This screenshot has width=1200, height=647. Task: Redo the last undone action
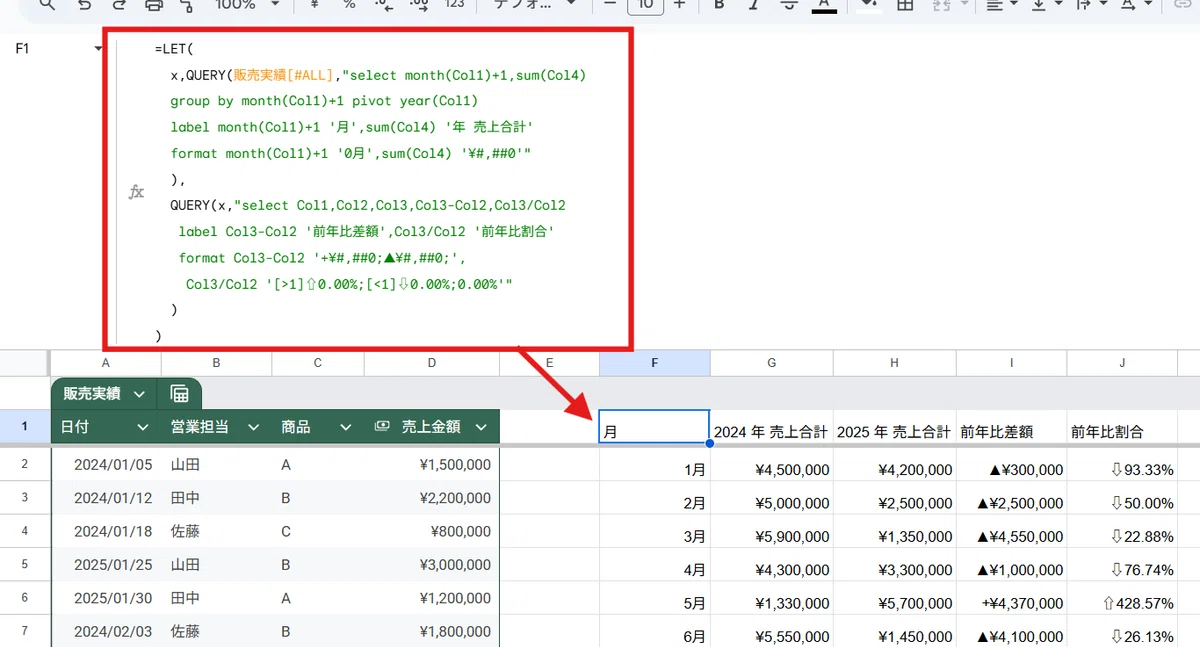coord(119,5)
